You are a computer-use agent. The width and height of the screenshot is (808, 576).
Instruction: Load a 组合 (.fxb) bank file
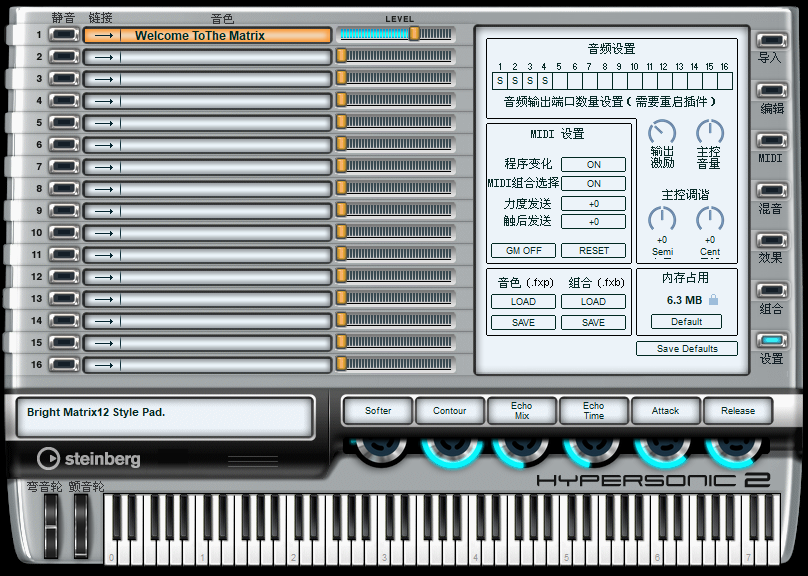[x=593, y=301]
